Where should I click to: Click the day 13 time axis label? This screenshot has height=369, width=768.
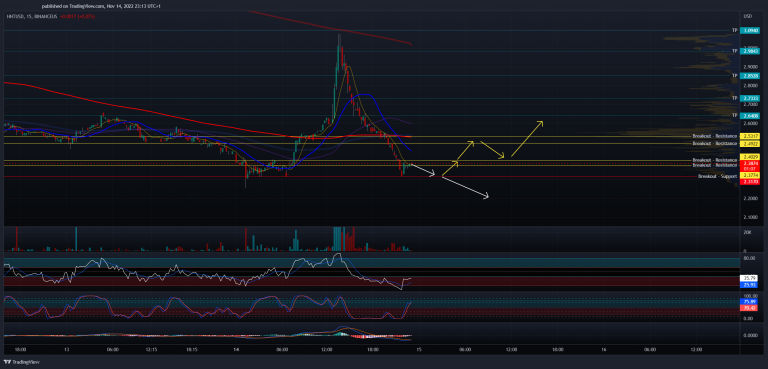[67, 350]
